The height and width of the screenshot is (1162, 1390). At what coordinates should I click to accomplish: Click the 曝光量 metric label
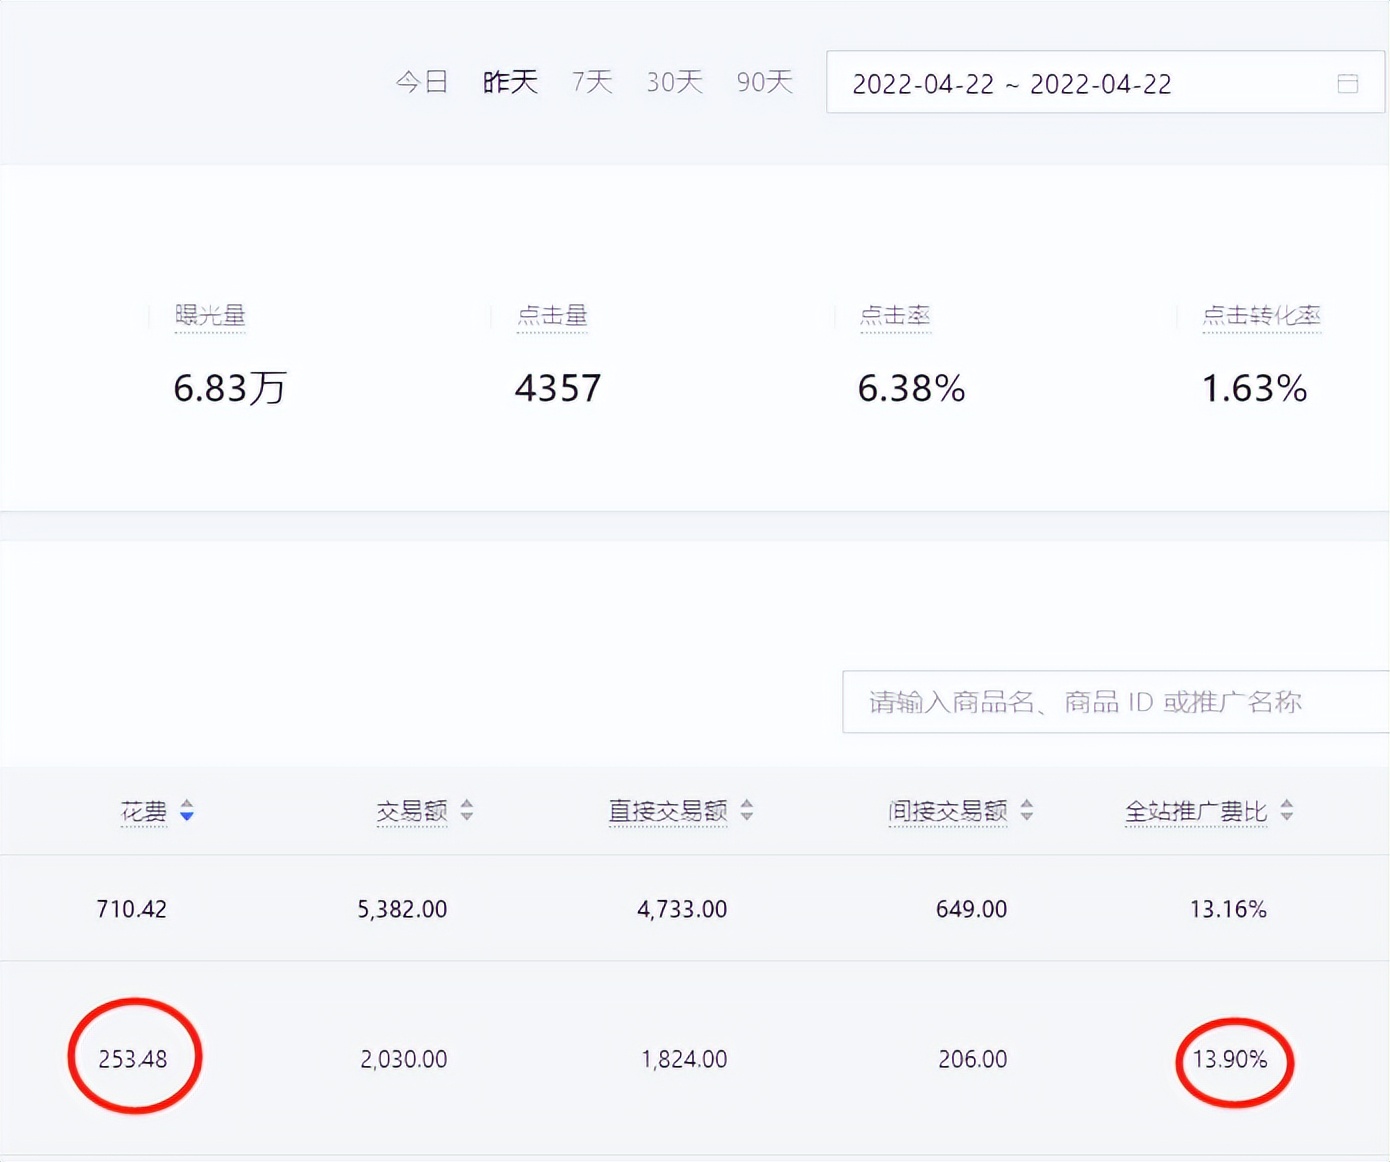tap(210, 315)
